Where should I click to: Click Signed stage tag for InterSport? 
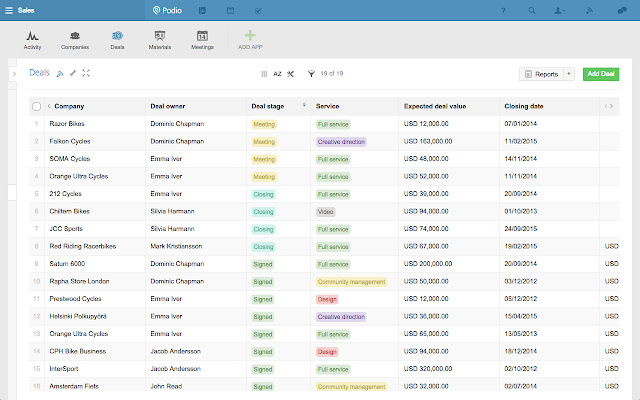262,369
